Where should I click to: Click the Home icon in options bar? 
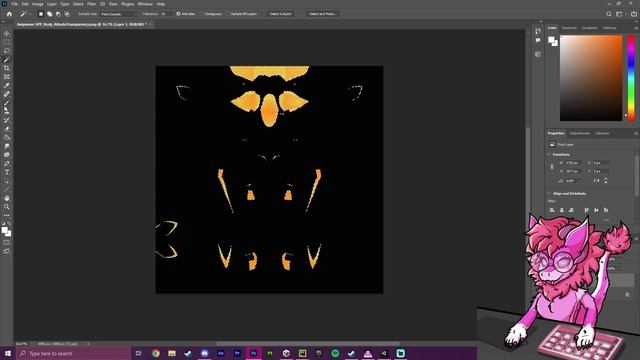[9, 14]
